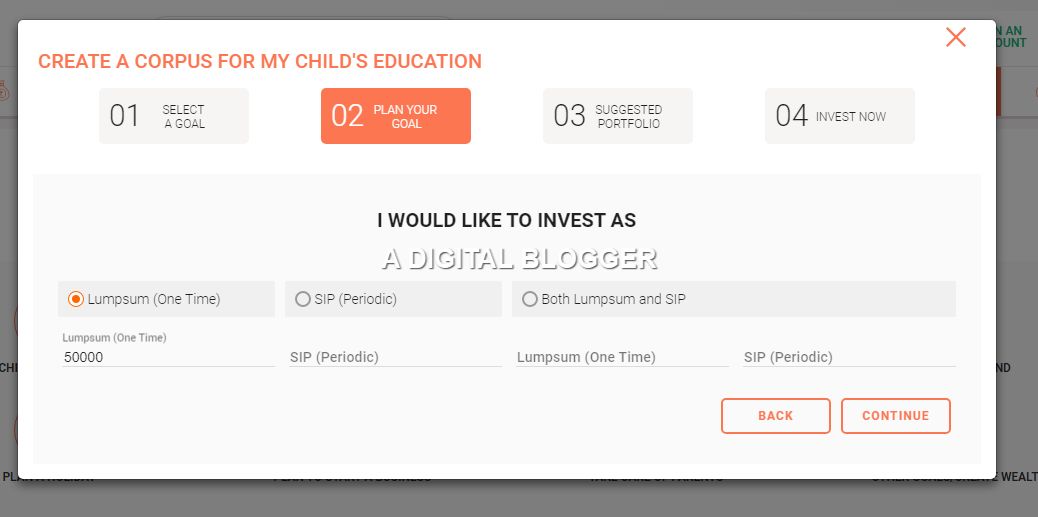Click the Lumpsum field containing 50000
Screen dimensions: 1038x517
point(167,357)
